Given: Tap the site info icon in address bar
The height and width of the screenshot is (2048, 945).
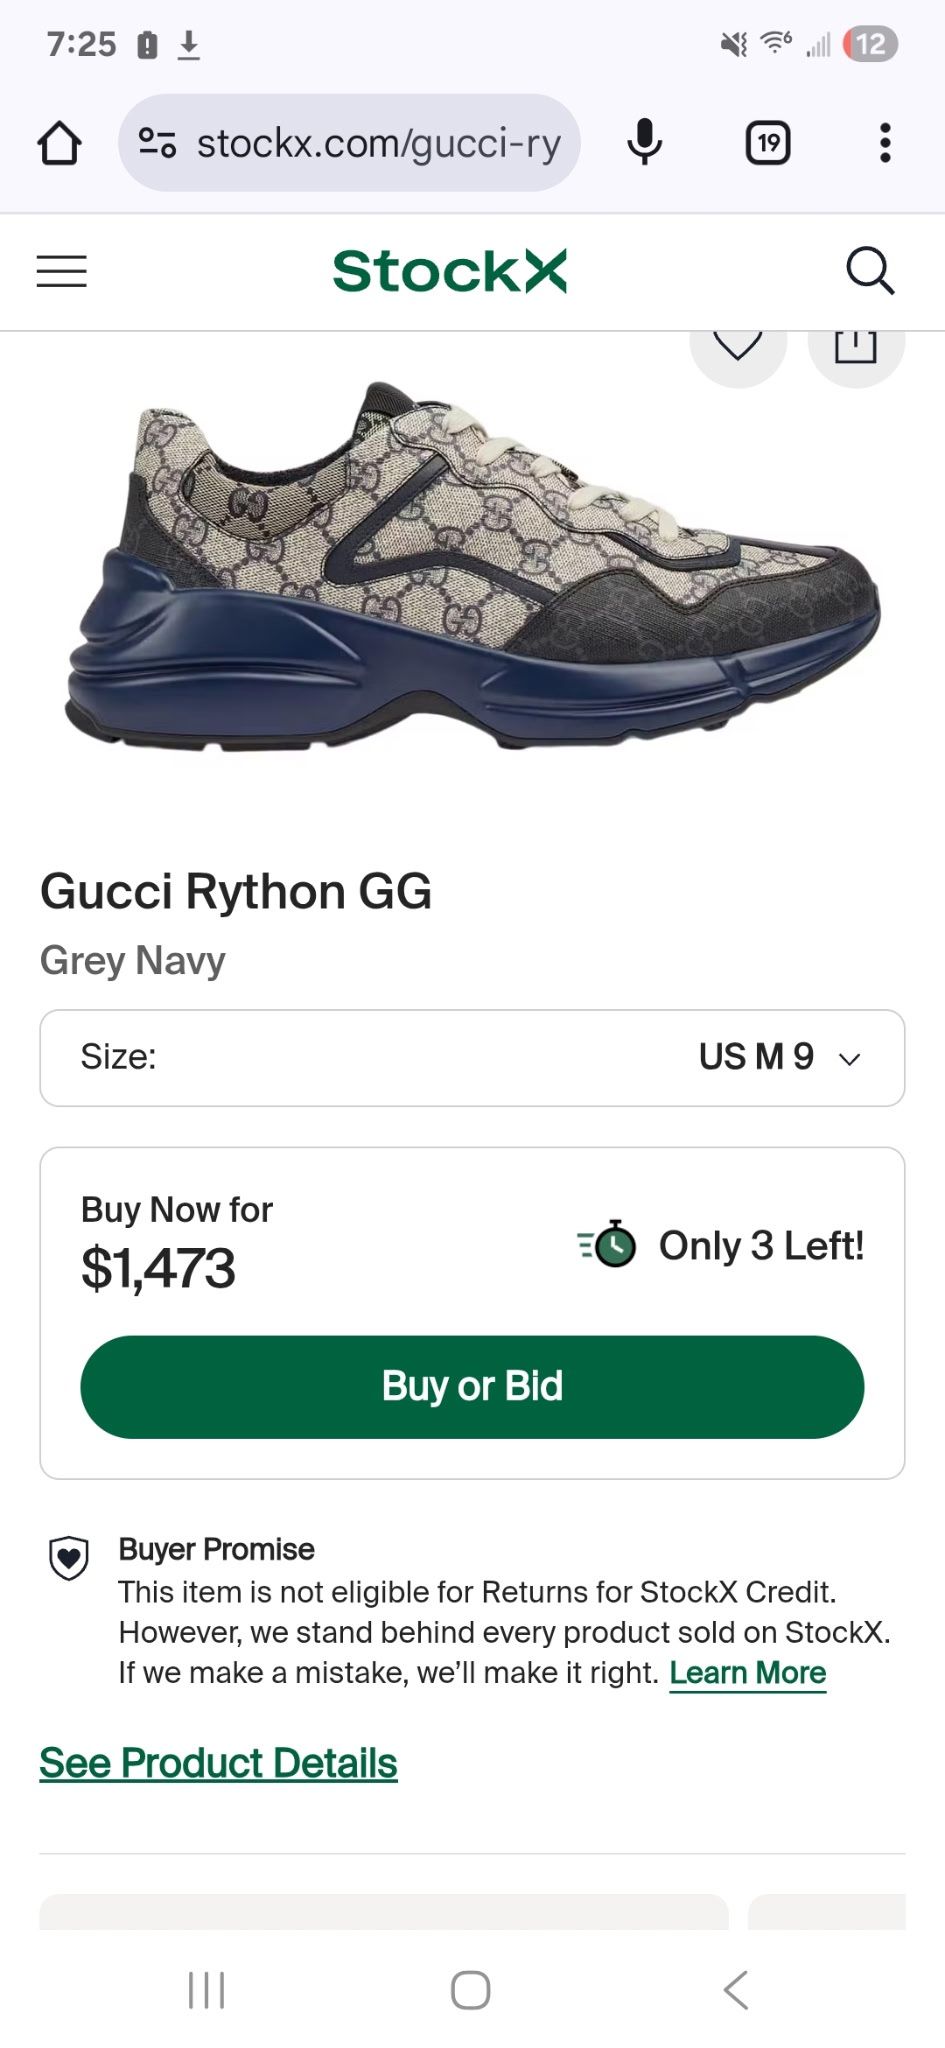Looking at the screenshot, I should [x=157, y=143].
